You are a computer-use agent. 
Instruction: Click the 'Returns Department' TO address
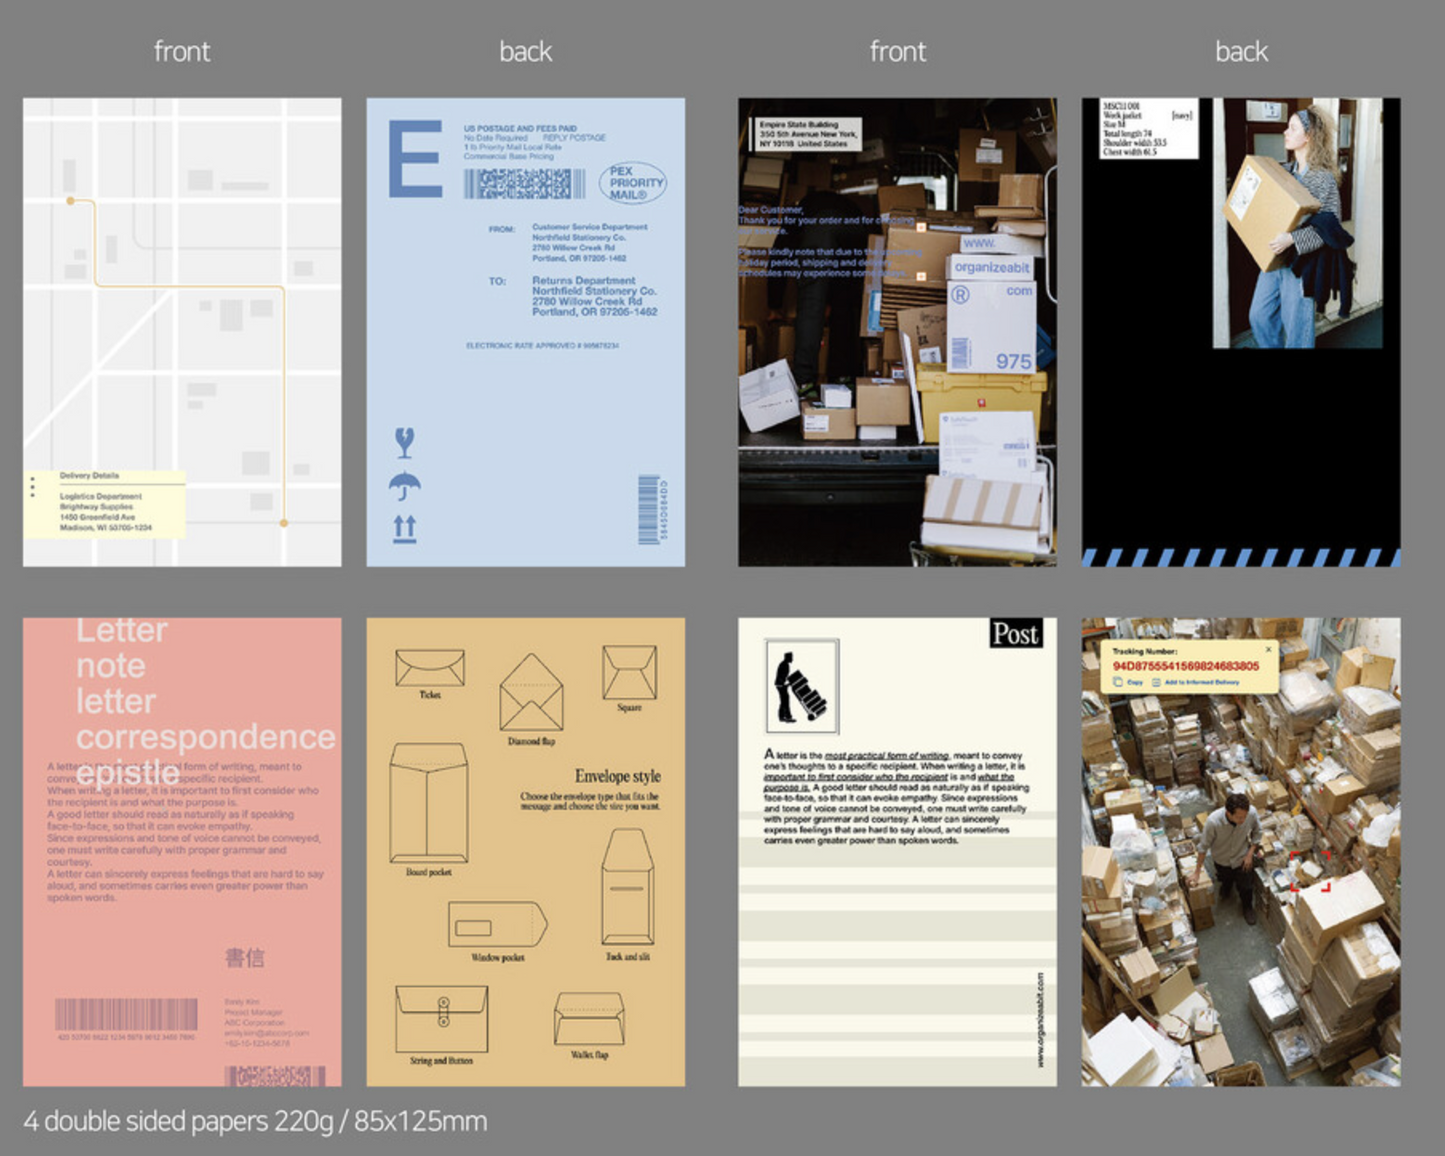[594, 296]
